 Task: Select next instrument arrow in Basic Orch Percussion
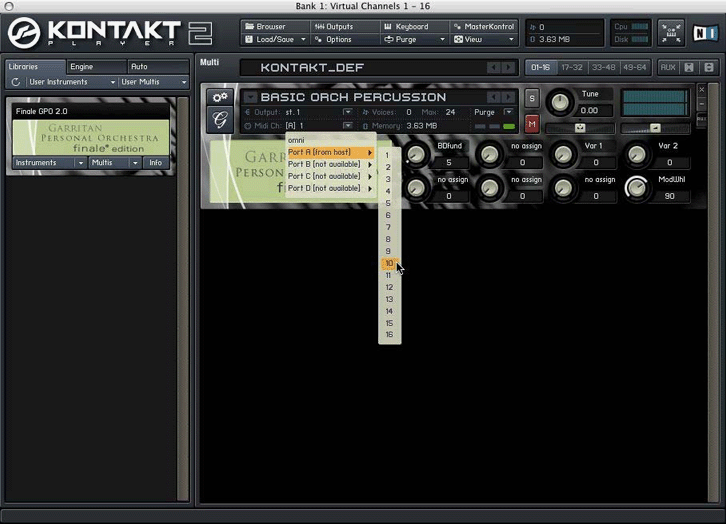pyautogui.click(x=509, y=97)
